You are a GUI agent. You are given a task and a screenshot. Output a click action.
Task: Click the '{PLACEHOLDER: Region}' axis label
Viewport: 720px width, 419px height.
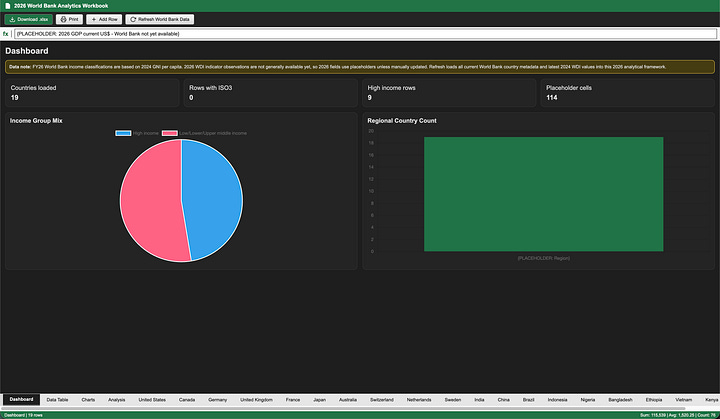tap(544, 258)
